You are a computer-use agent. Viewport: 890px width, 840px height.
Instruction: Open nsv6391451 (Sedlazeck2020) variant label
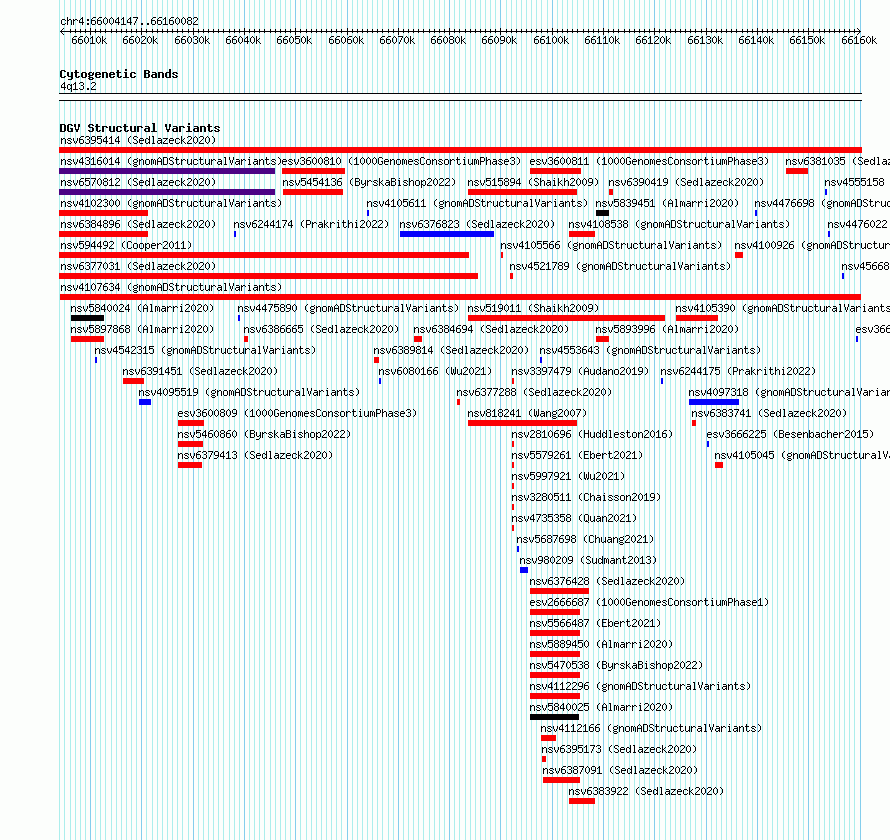pos(200,371)
